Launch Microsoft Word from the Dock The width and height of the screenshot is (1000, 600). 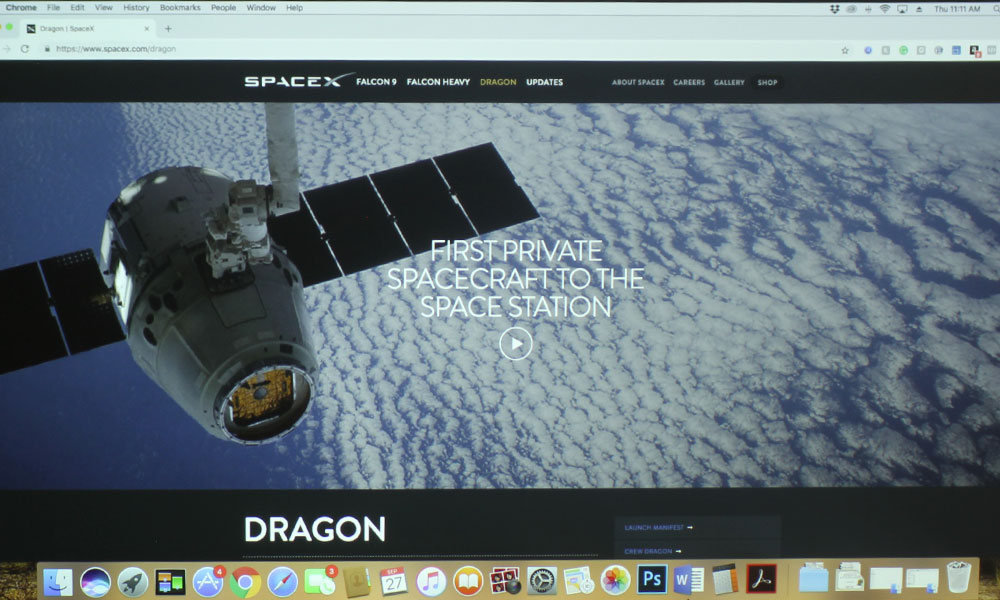pos(689,580)
